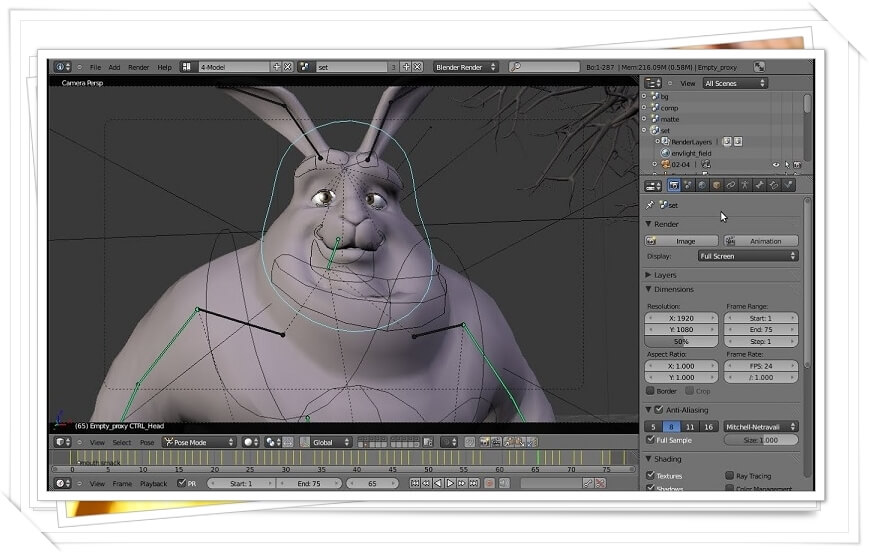The image size is (869, 553).
Task: Open the Mitchell-Netravali filter dropdown
Action: click(x=761, y=427)
